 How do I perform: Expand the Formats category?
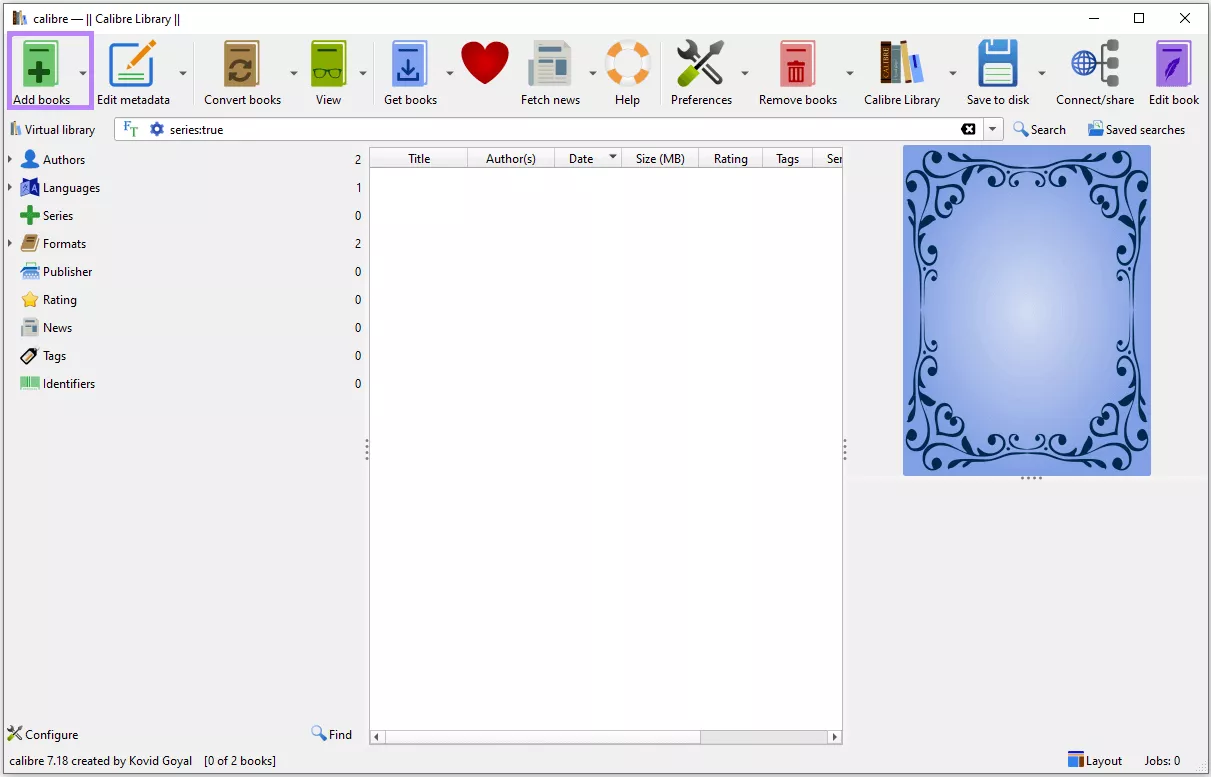[12, 243]
